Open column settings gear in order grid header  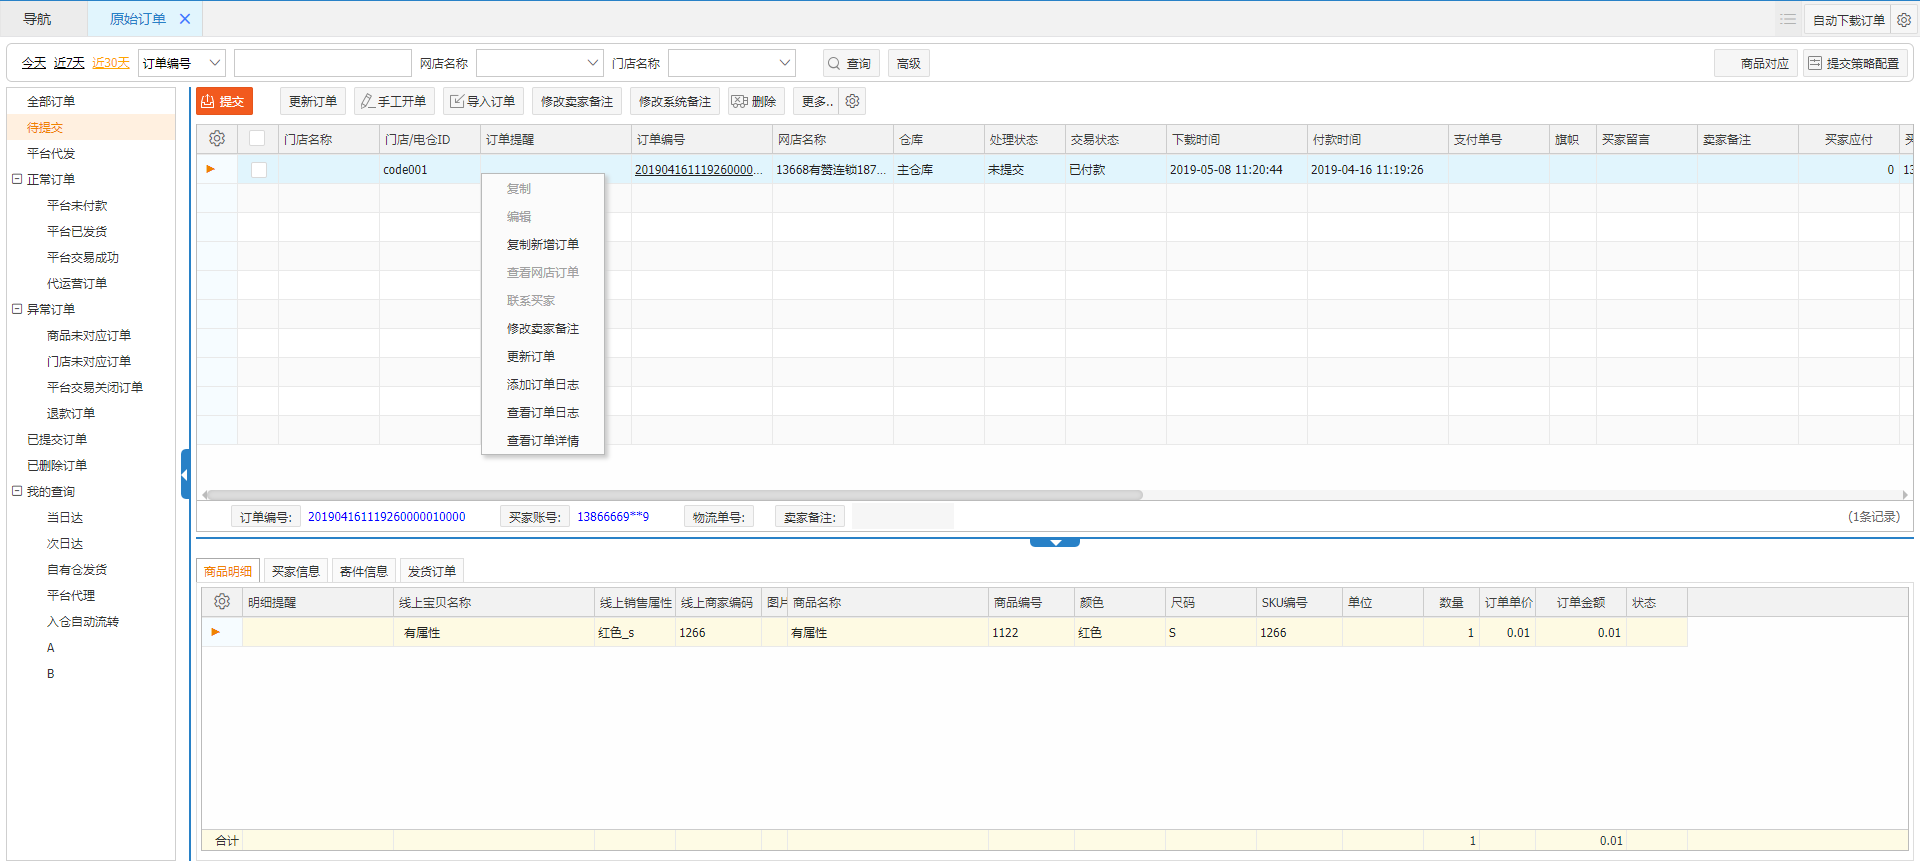click(217, 139)
